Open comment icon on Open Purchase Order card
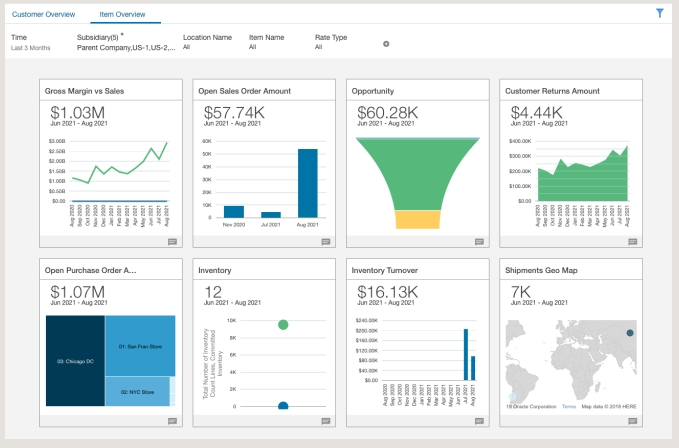 [x=172, y=422]
